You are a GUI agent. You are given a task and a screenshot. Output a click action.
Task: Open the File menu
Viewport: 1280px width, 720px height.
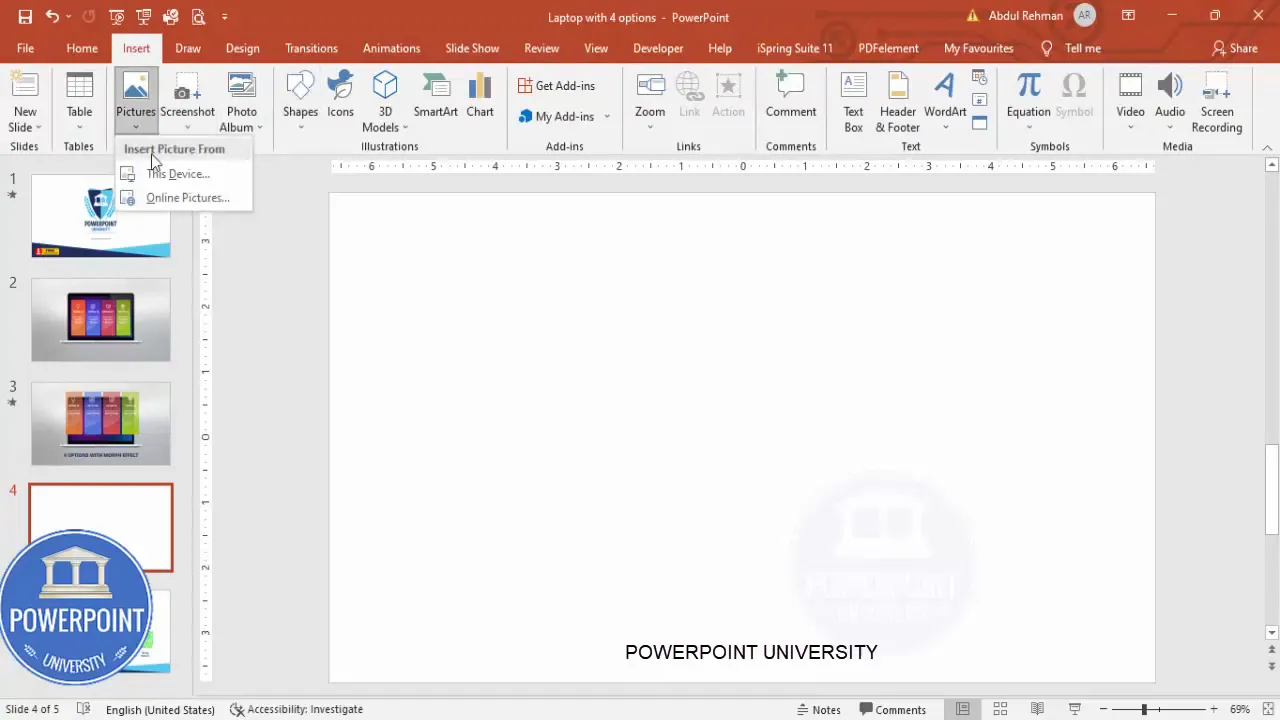coord(25,48)
